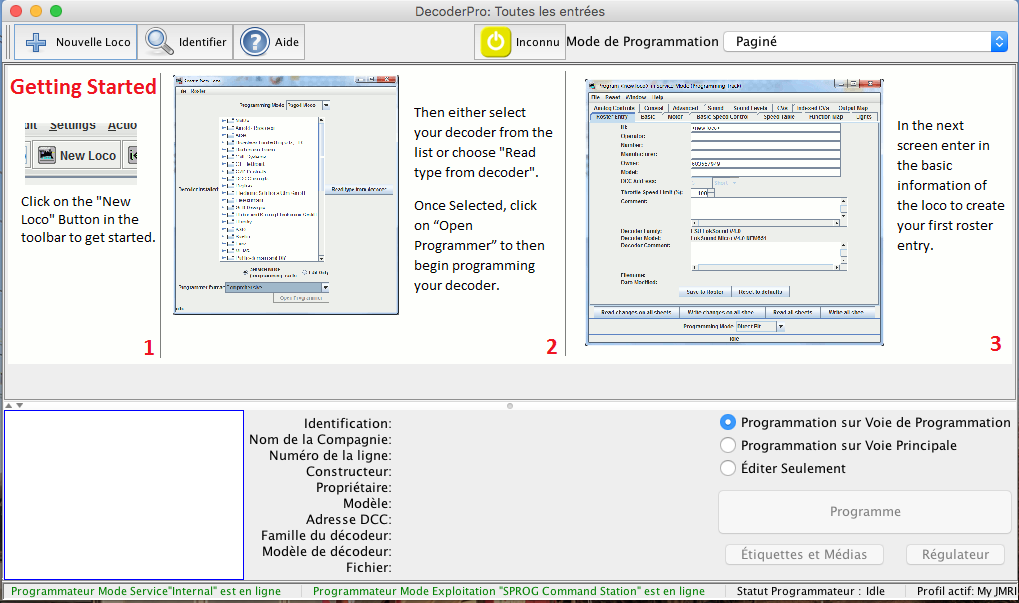Click Programmateur Mode Exploitation SPROG status
Image resolution: width=1019 pixels, height=603 pixels.
point(509,591)
